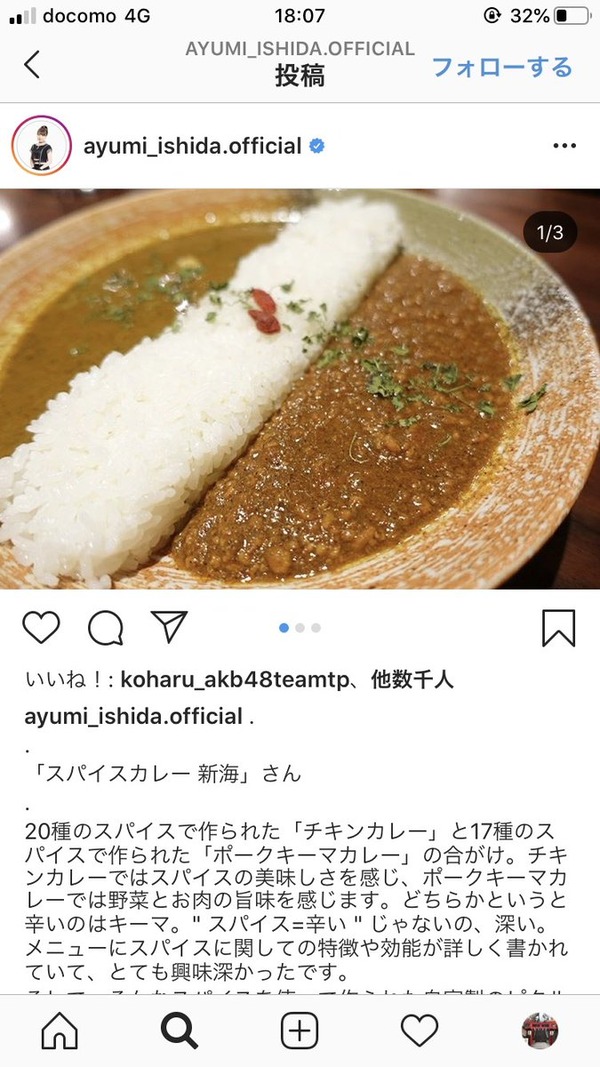Tap ayumi_ishida.official username in post header

click(x=193, y=146)
